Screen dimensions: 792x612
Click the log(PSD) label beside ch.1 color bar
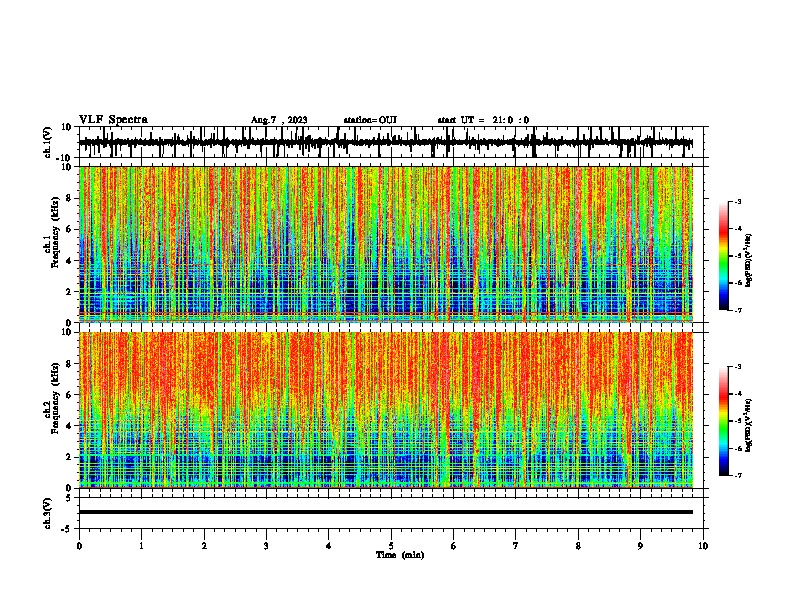coord(749,261)
